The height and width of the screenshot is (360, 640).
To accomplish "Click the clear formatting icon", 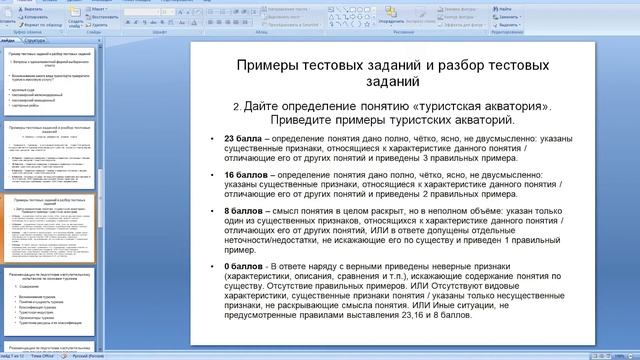I will pos(197,12).
